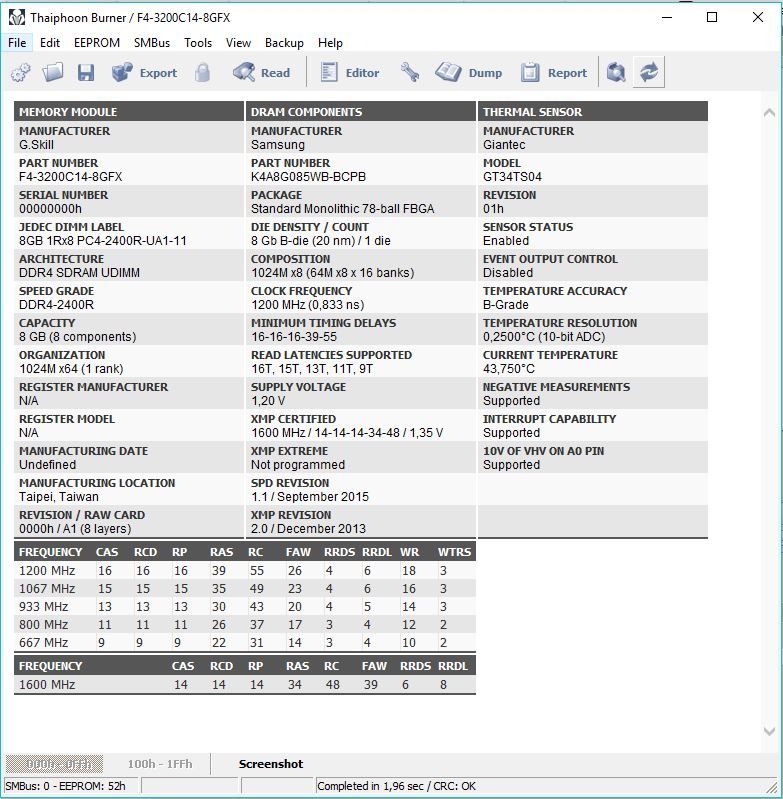Maximize the Thaiphoon Burner window

(712, 17)
